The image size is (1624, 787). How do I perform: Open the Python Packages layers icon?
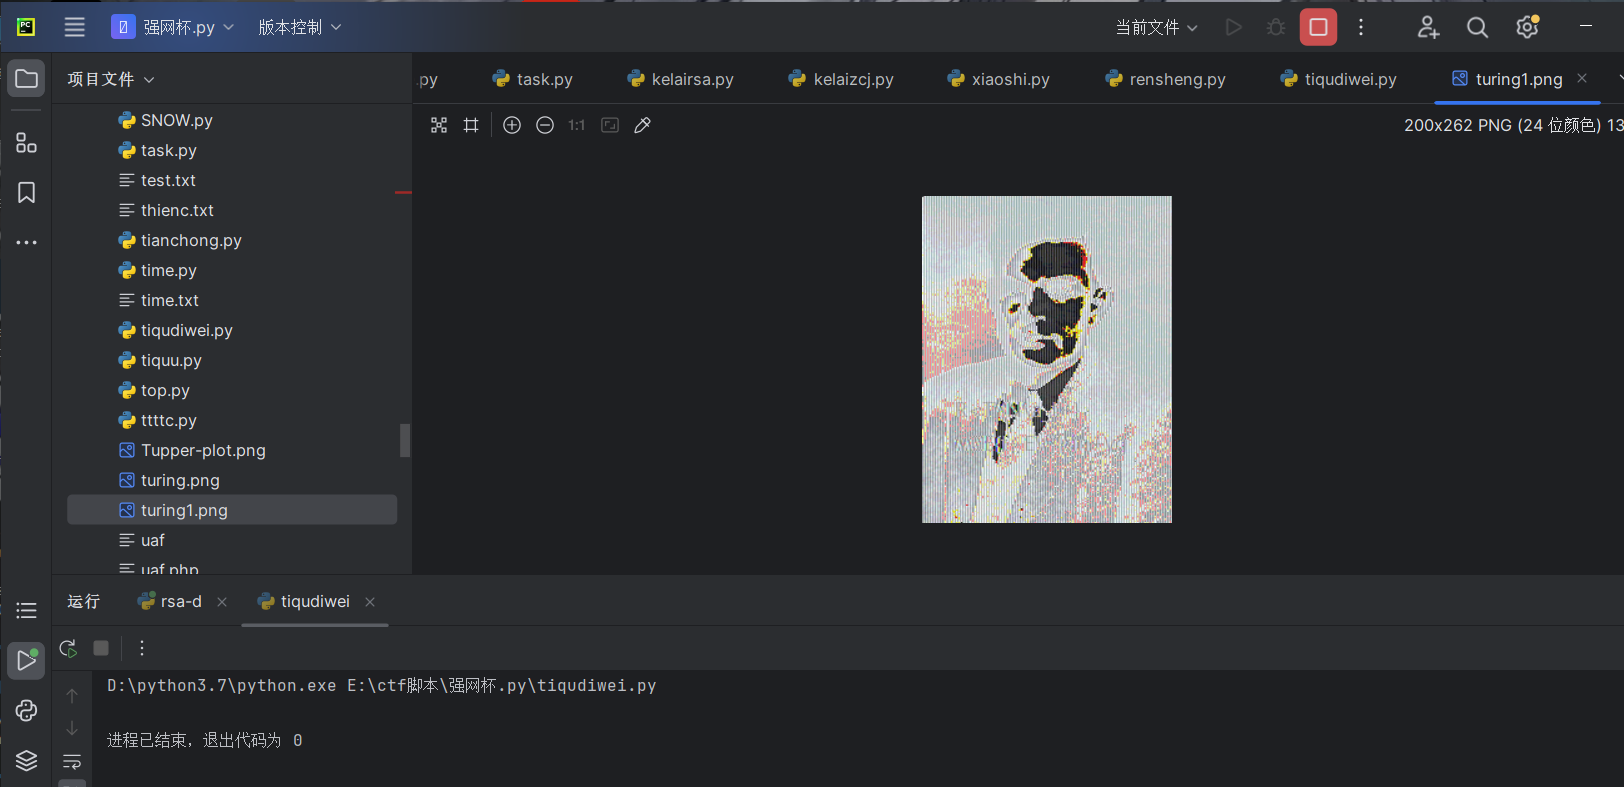pos(26,761)
